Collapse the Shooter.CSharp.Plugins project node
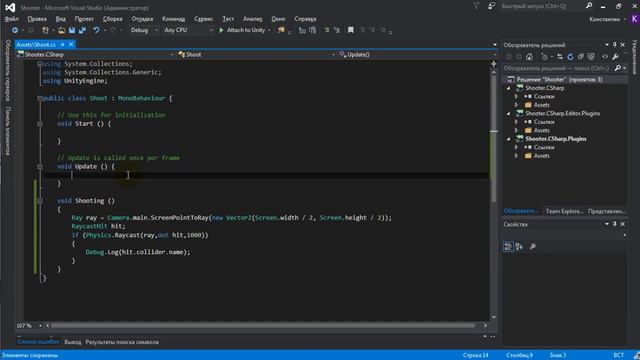Viewport: 640px width, 360px height. point(509,139)
